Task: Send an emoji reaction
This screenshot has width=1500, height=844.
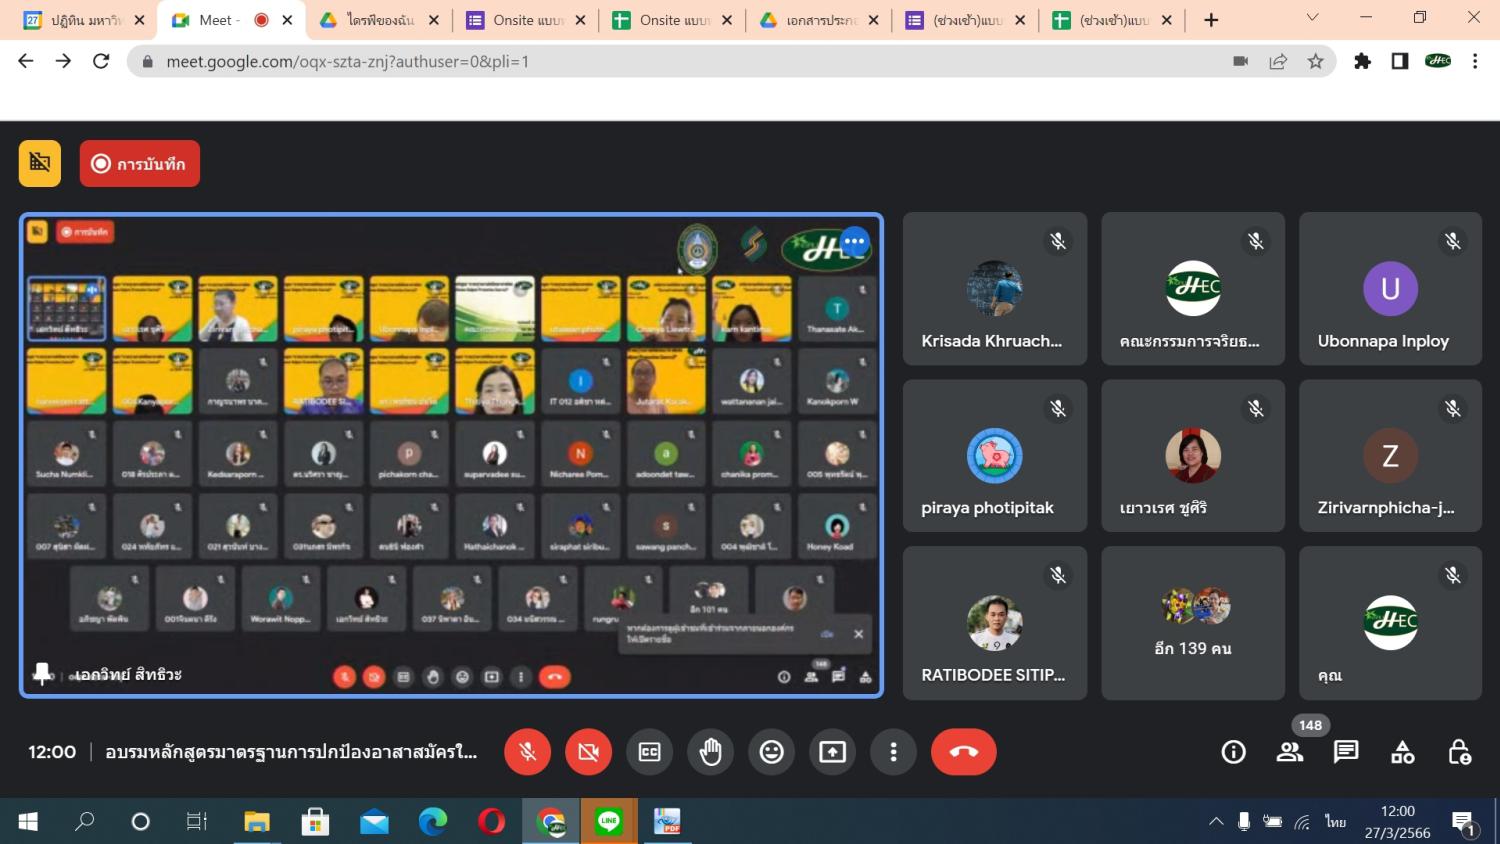Action: coord(771,752)
